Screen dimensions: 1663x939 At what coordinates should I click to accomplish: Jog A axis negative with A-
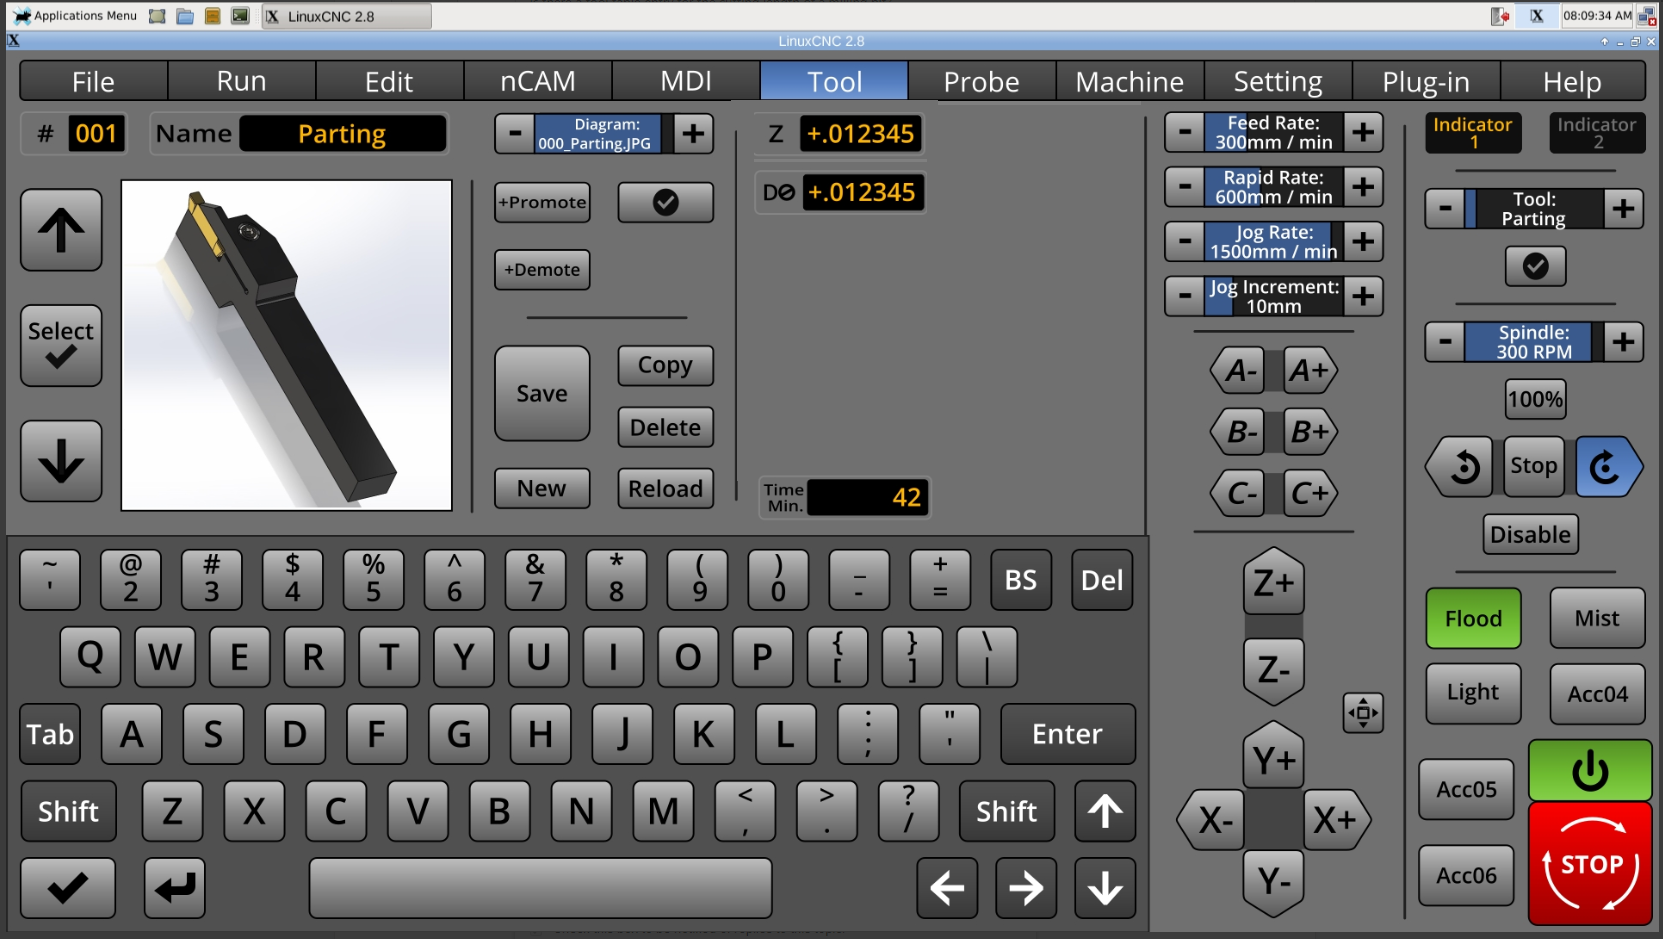coord(1238,371)
